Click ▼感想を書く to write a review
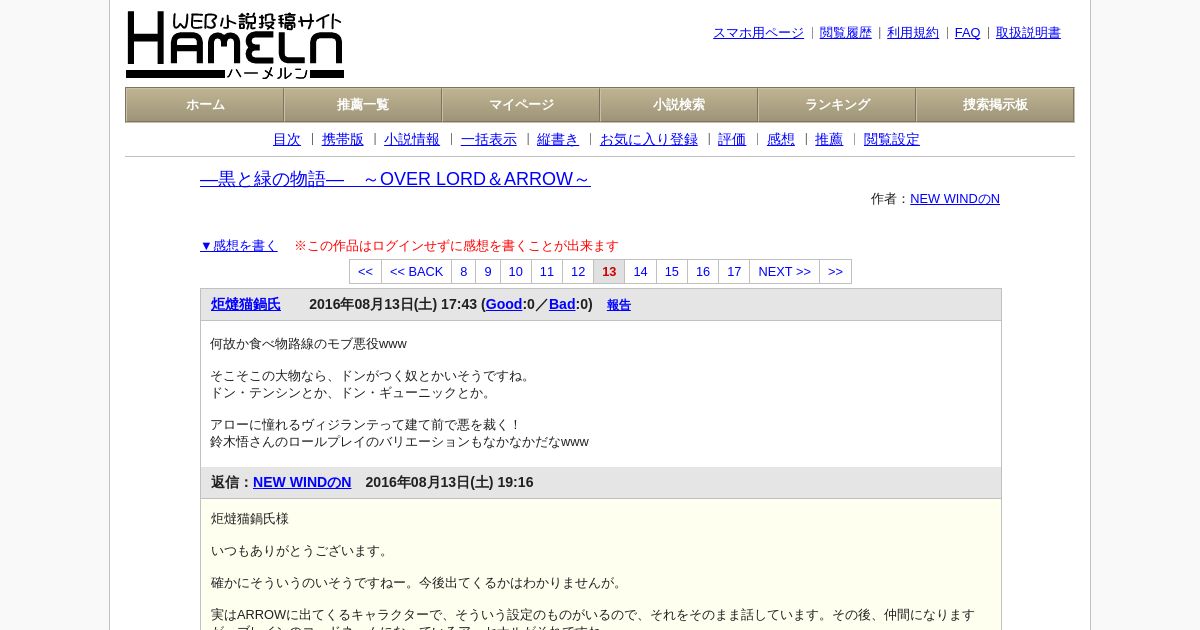 239,246
